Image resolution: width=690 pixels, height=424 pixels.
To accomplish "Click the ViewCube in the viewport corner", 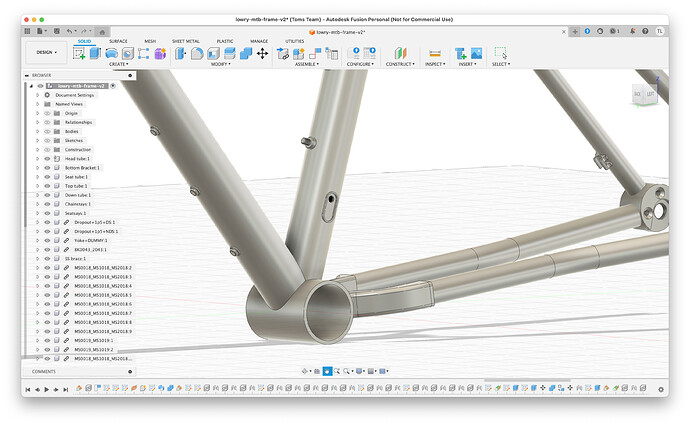I will pos(645,95).
